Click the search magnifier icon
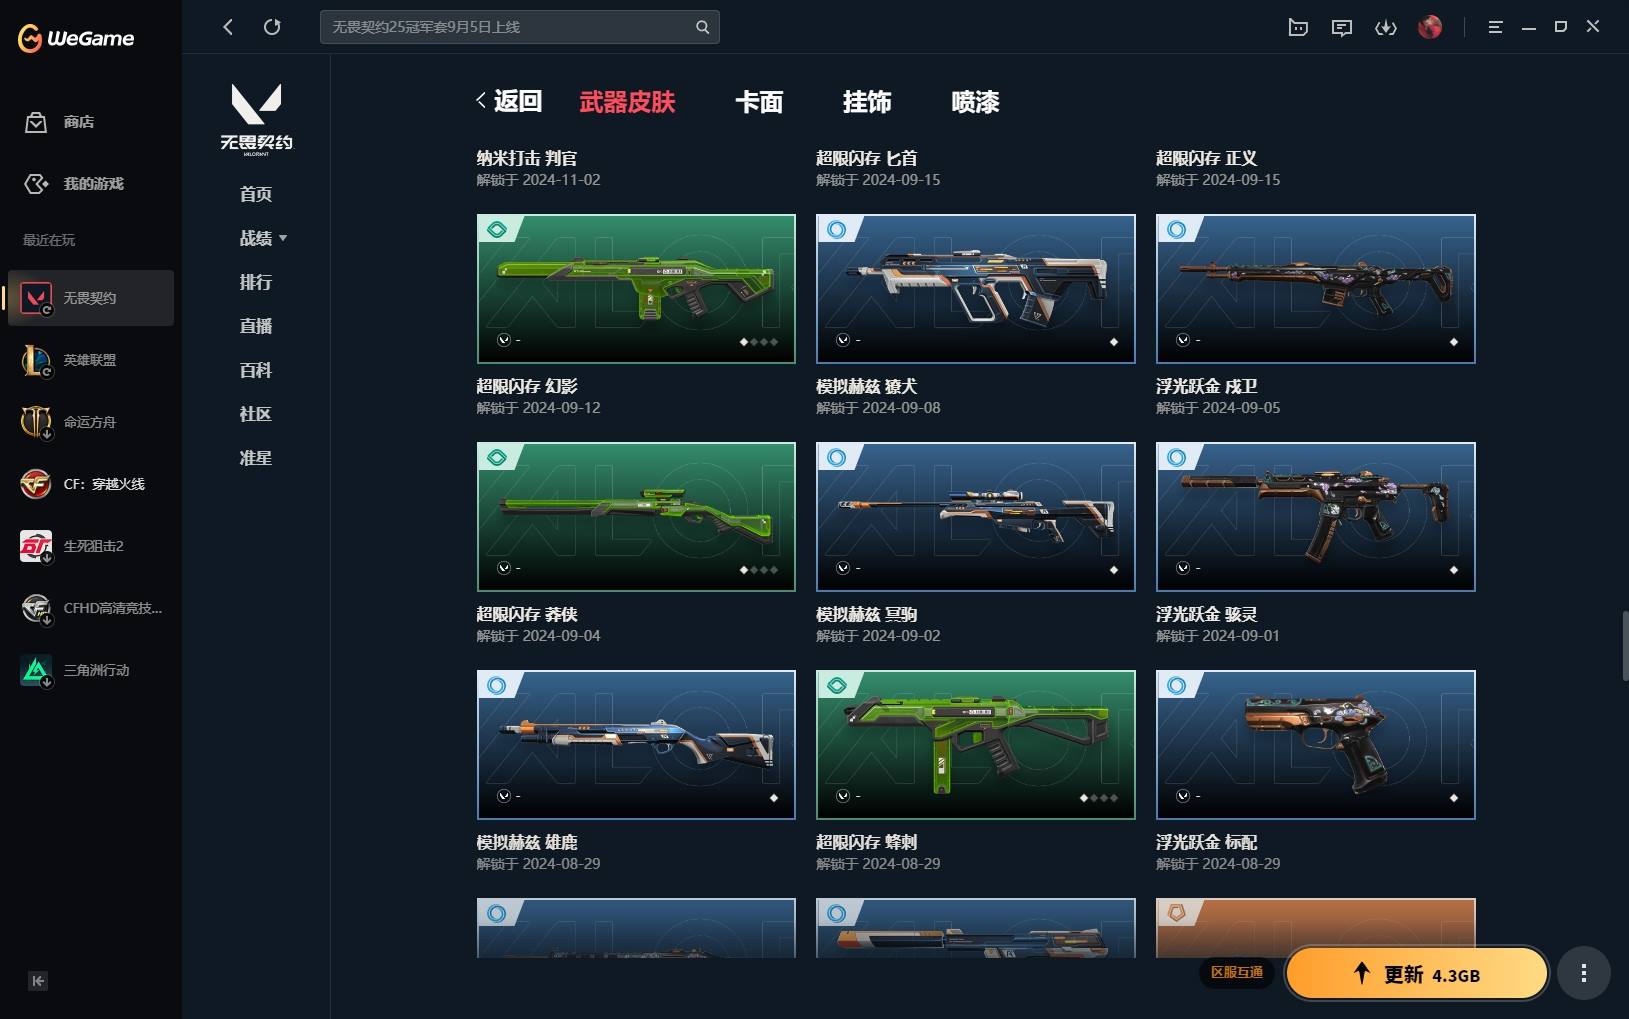Viewport: 1629px width, 1019px height. click(702, 27)
